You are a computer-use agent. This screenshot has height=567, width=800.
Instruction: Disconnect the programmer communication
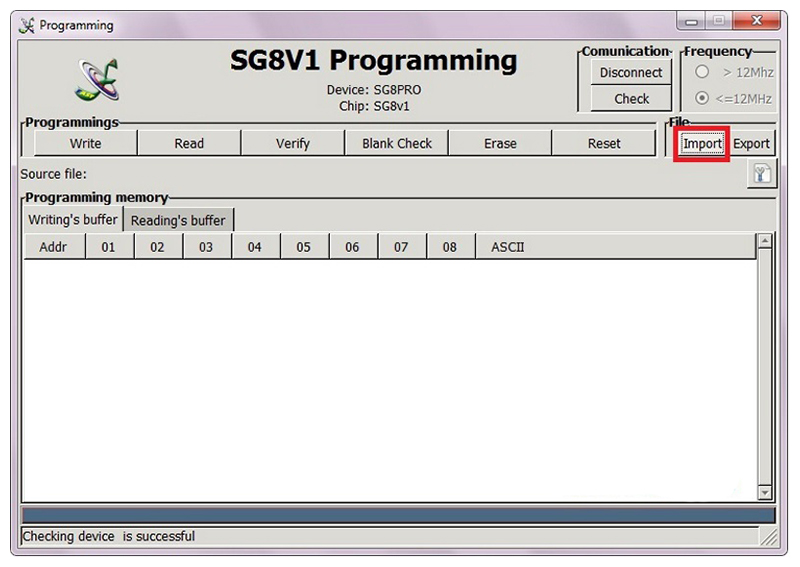(x=631, y=72)
